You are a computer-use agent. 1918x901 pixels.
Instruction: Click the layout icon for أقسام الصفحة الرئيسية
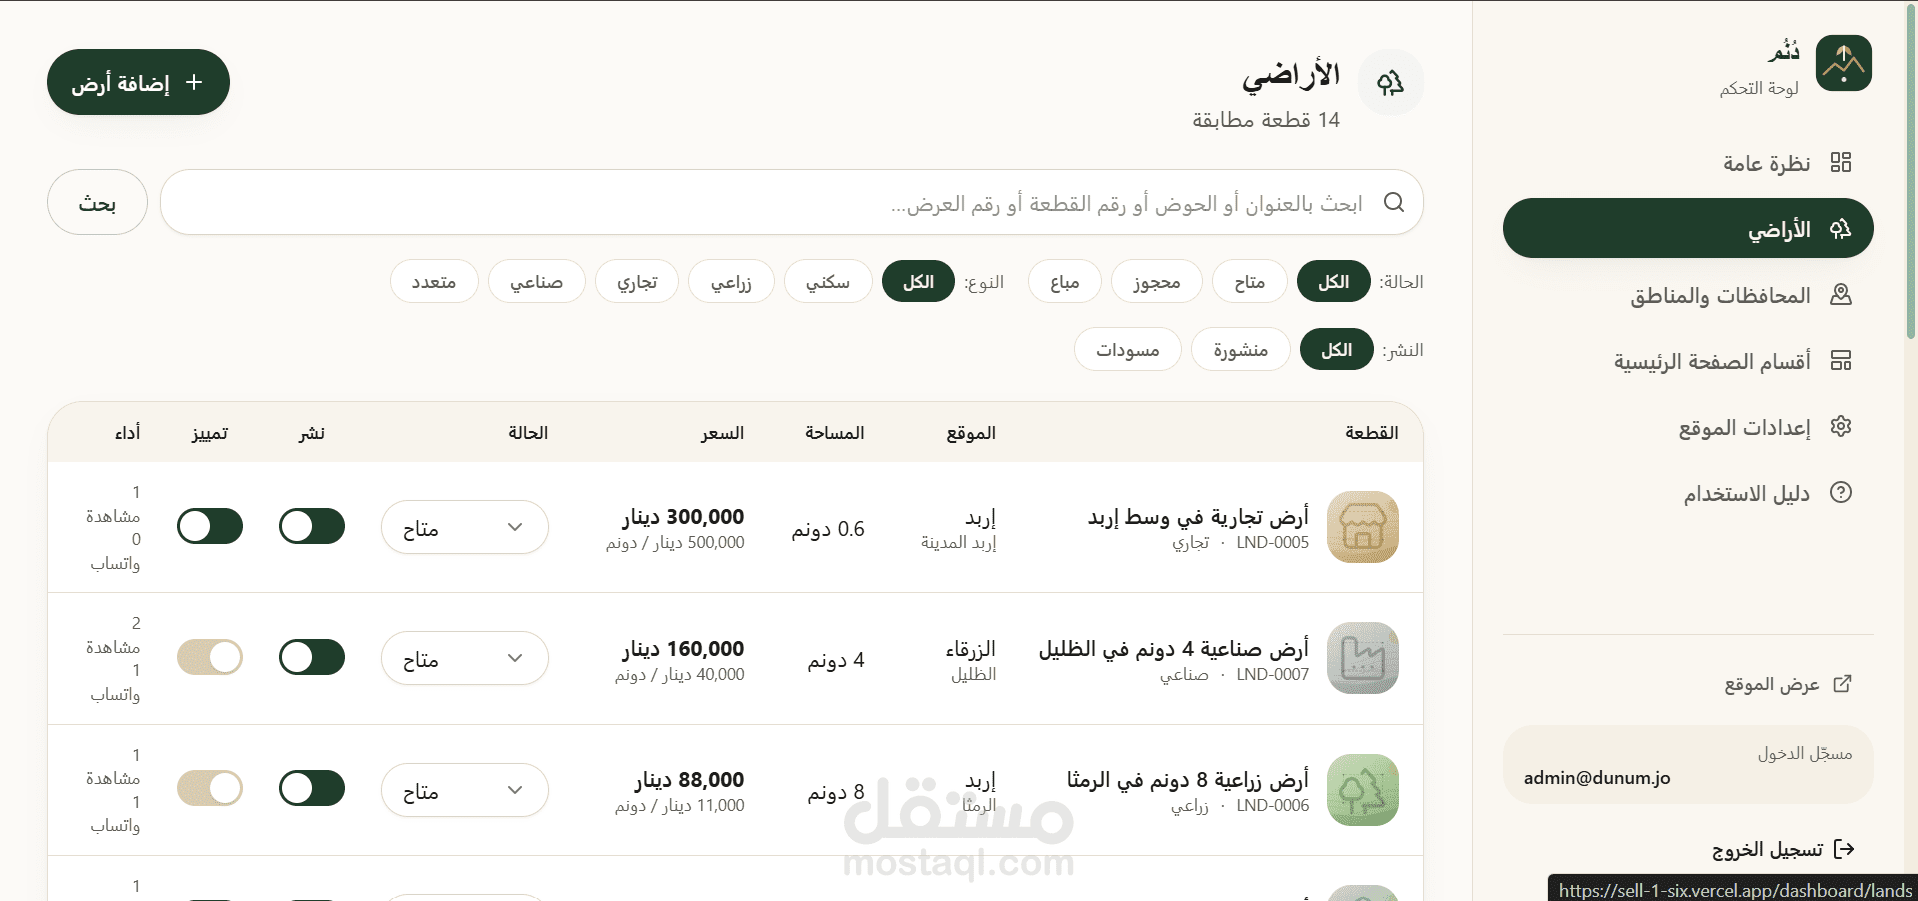pos(1840,360)
